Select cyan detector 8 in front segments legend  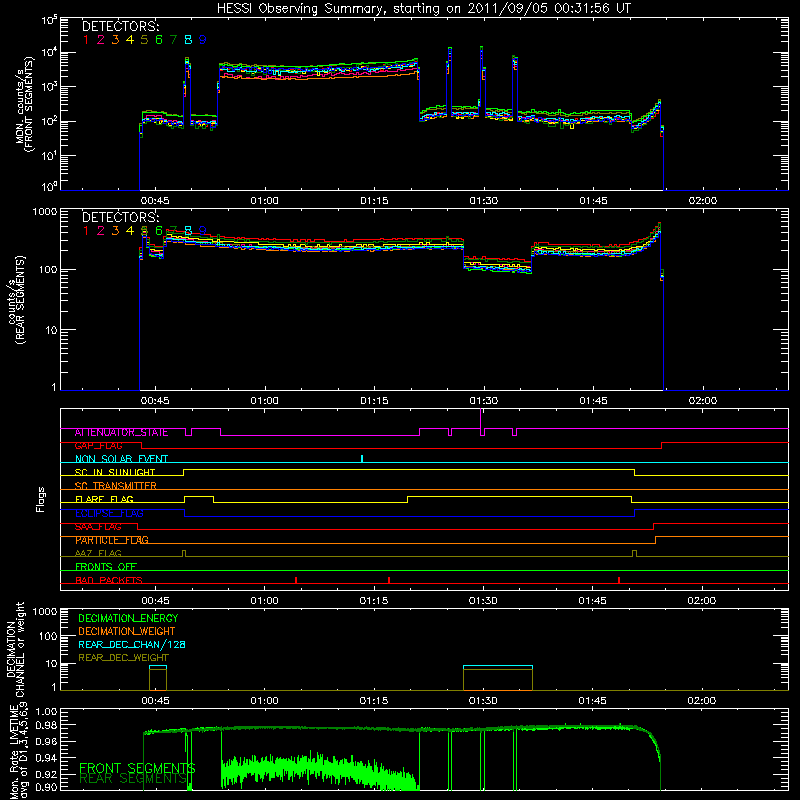coord(188,40)
